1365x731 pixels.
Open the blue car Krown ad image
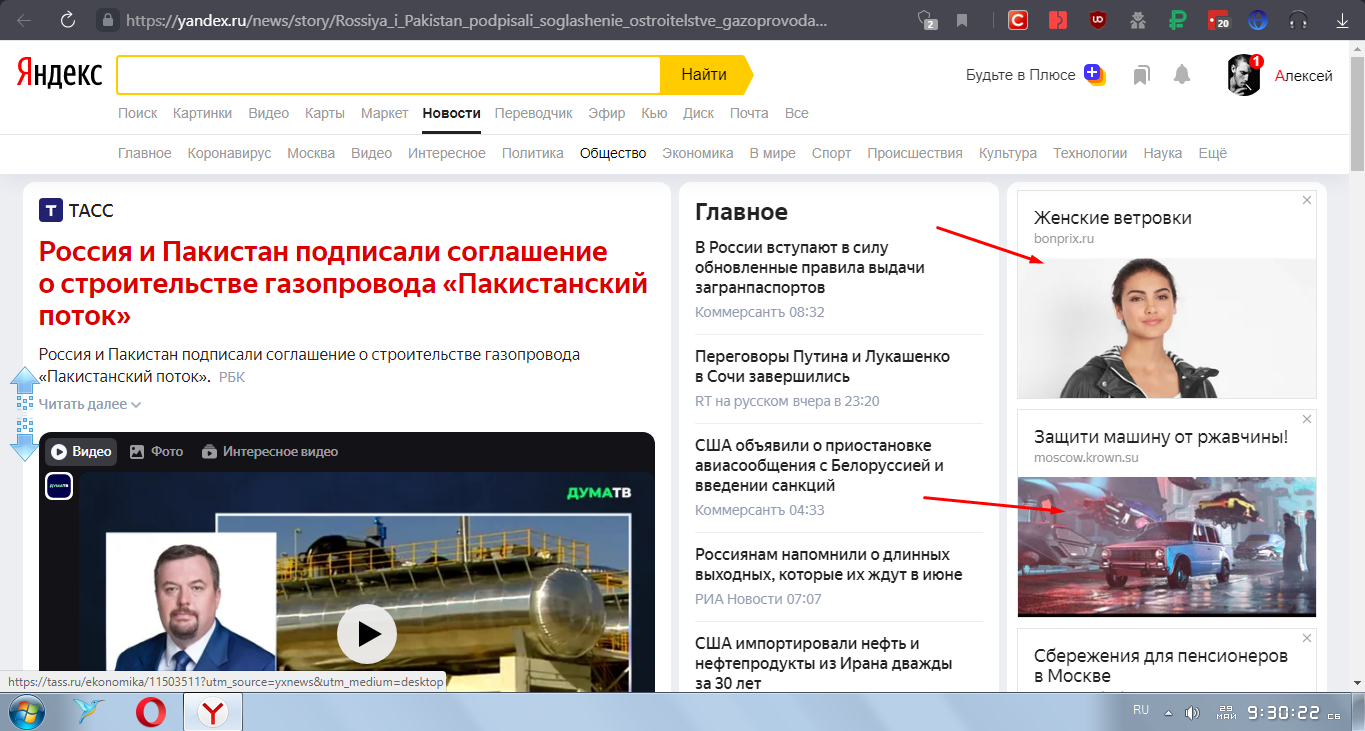(x=1166, y=546)
